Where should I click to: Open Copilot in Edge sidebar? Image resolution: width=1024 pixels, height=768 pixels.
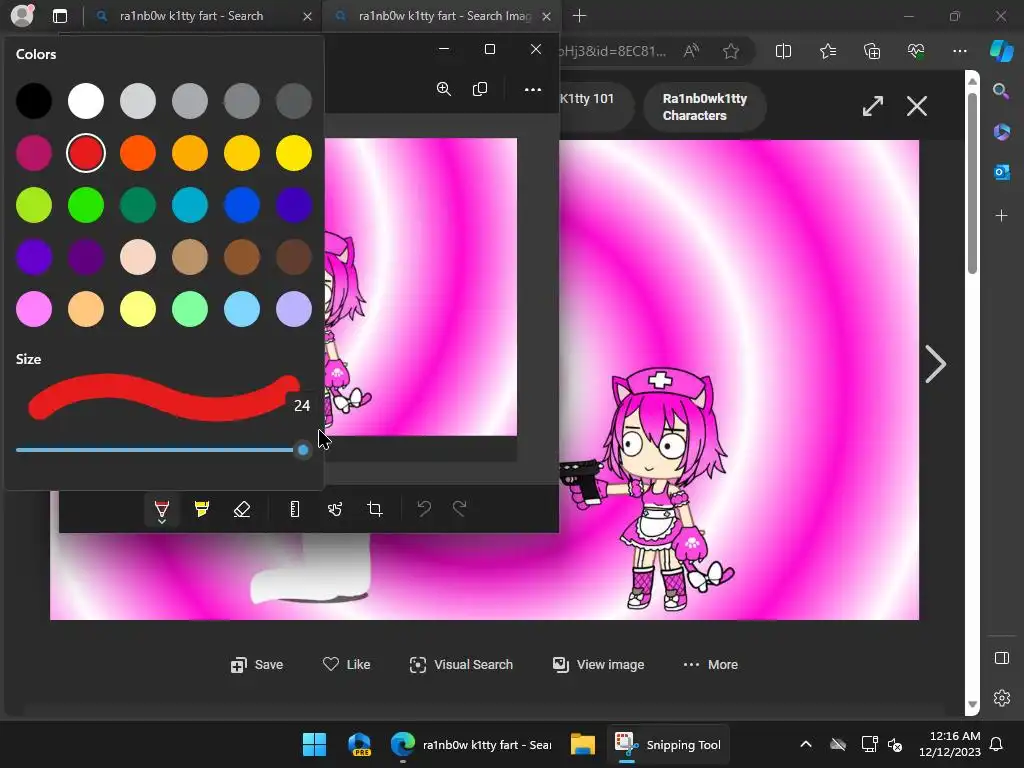(1002, 51)
